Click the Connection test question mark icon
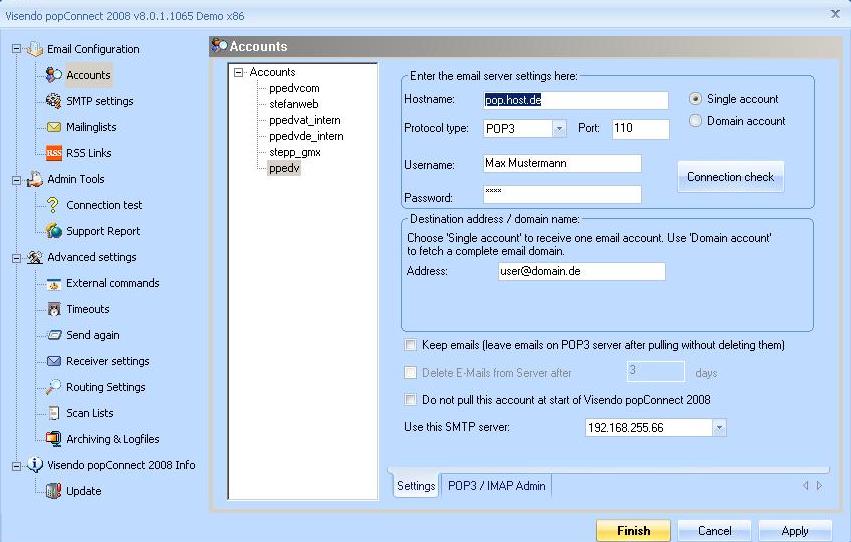This screenshot has height=542, width=851. tap(53, 205)
